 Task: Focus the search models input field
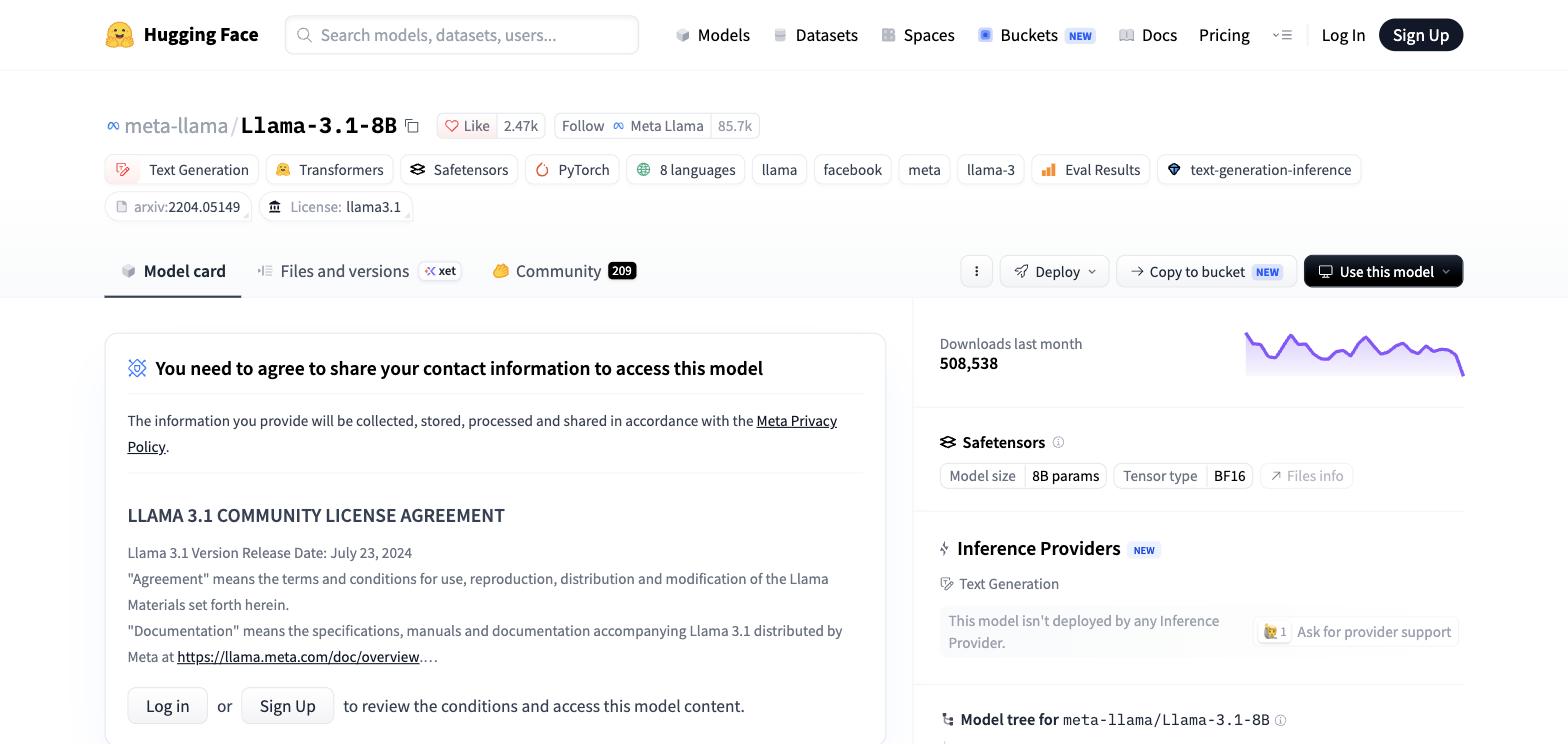point(462,35)
